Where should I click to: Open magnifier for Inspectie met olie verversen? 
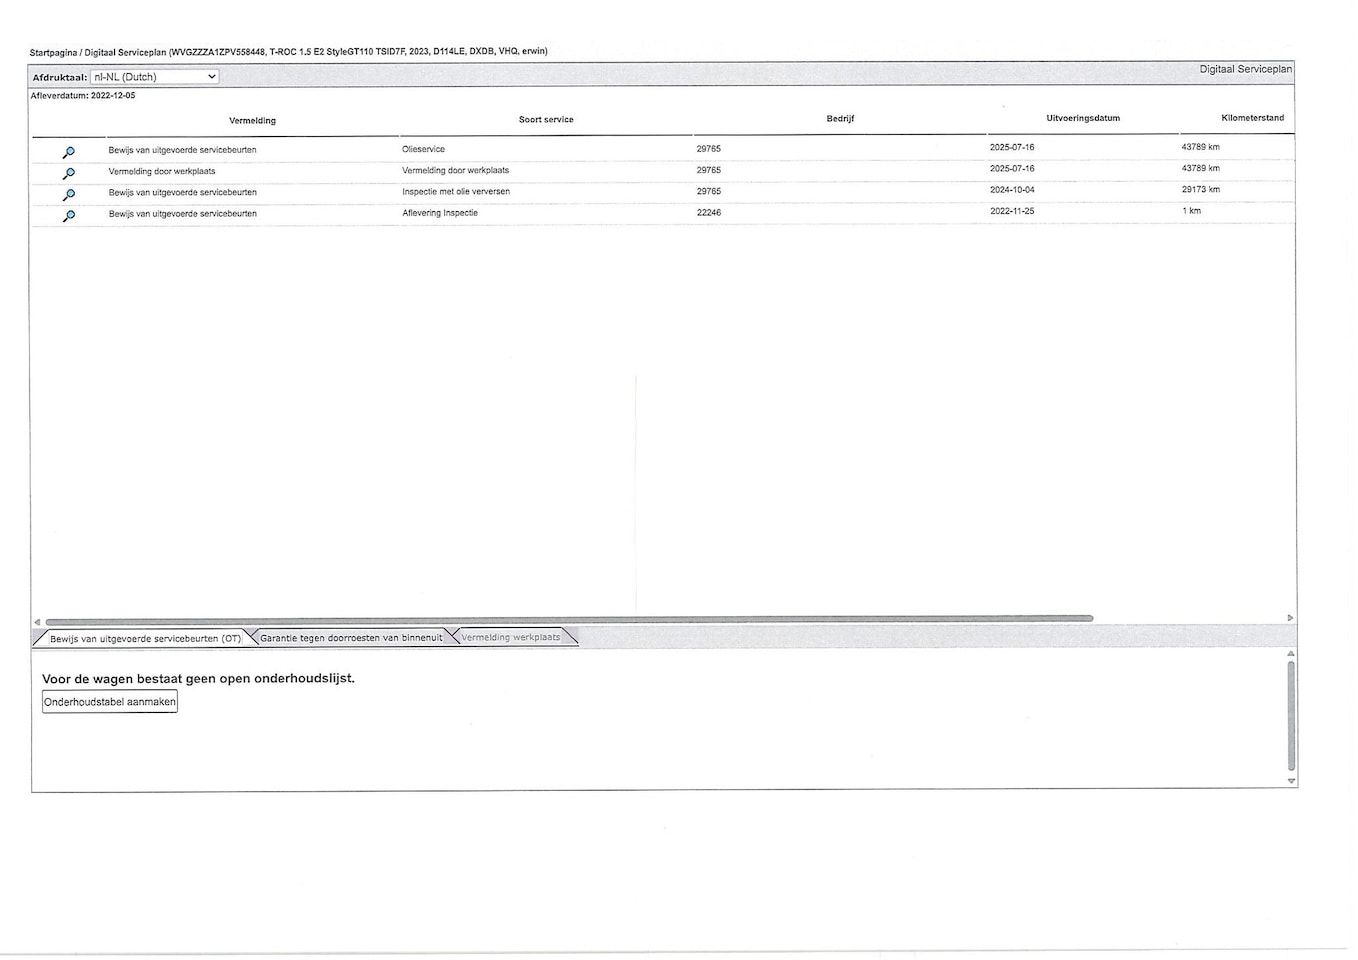(x=68, y=194)
